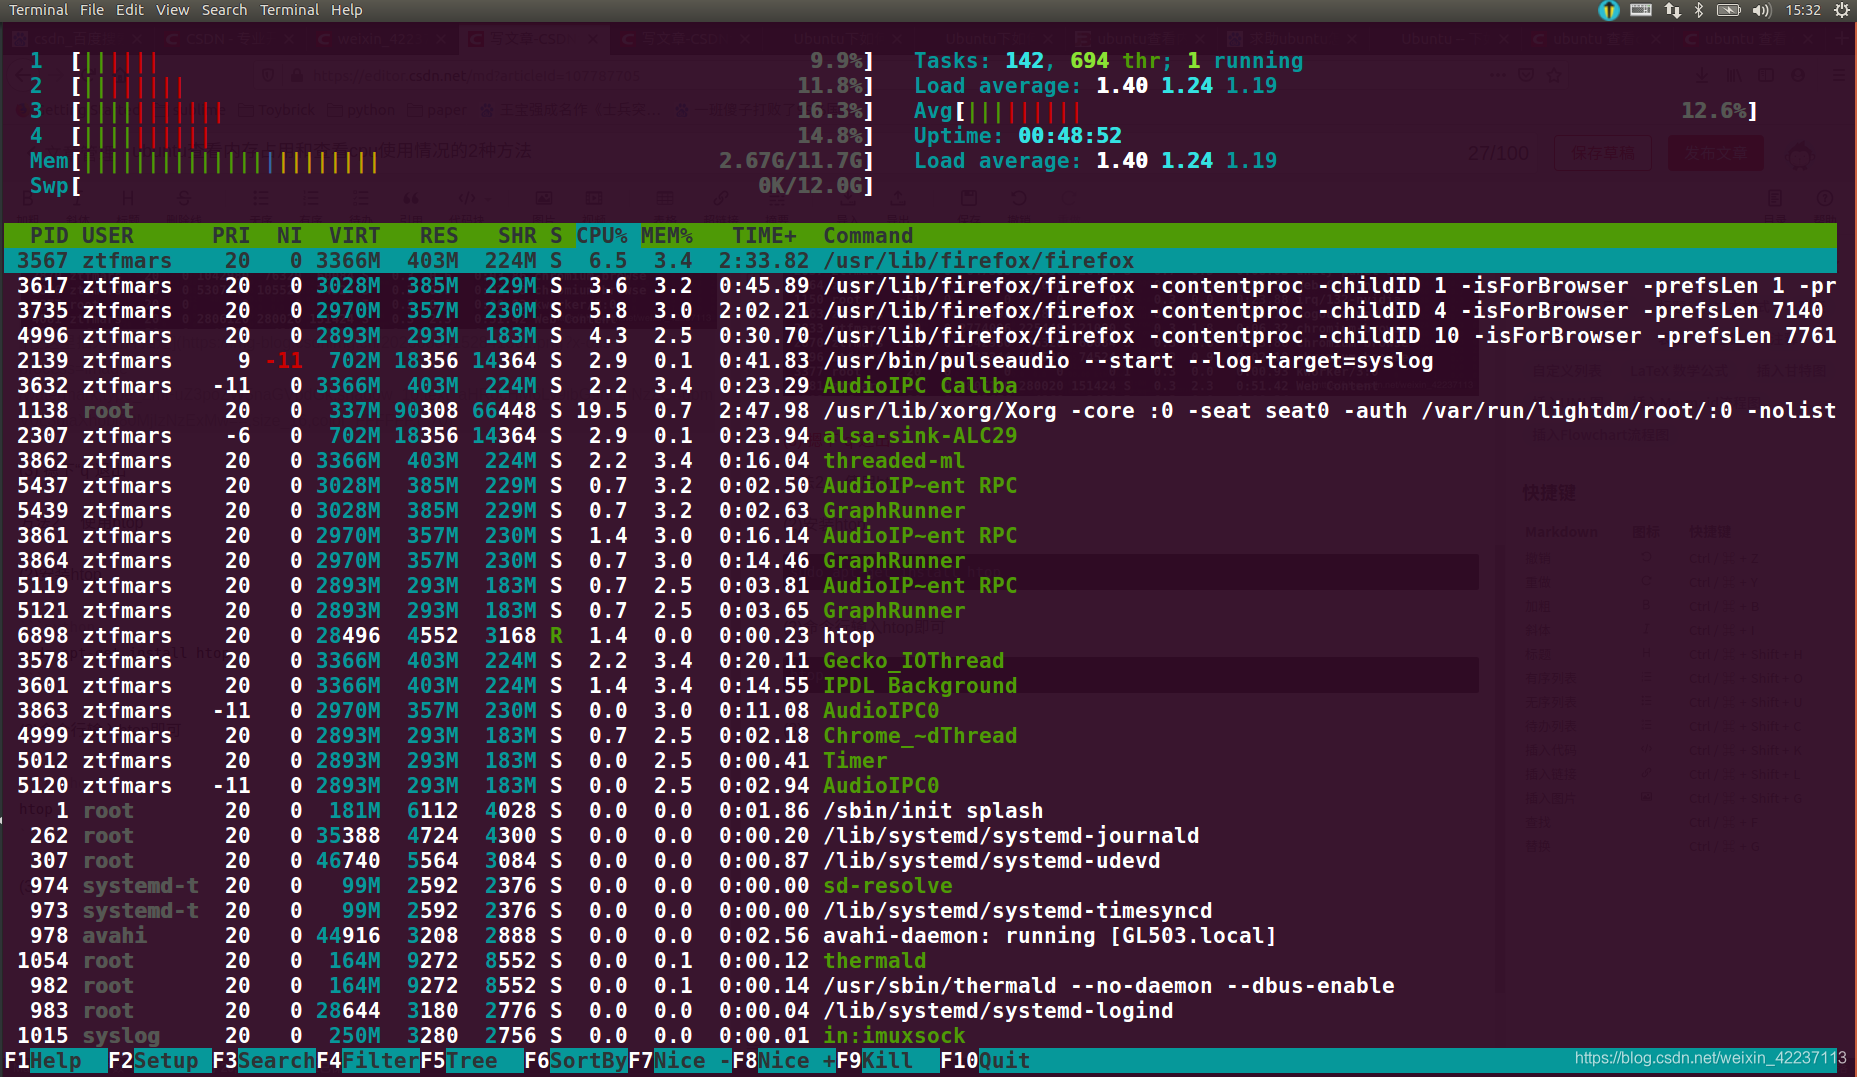This screenshot has height=1077, width=1857.
Task: Select the avahi-daemon process row
Action: (920, 936)
